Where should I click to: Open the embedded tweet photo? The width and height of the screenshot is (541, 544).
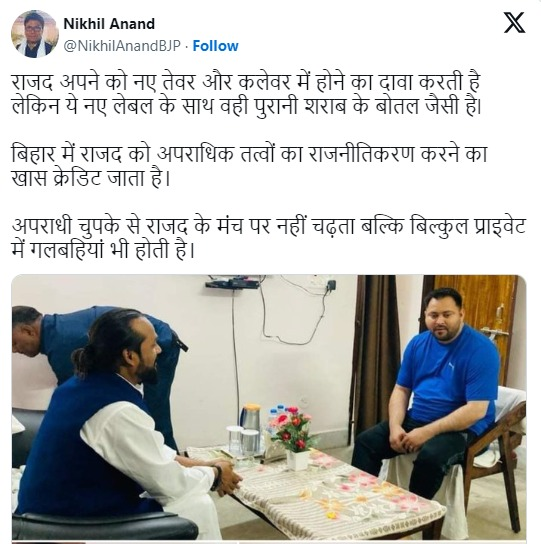pos(269,409)
